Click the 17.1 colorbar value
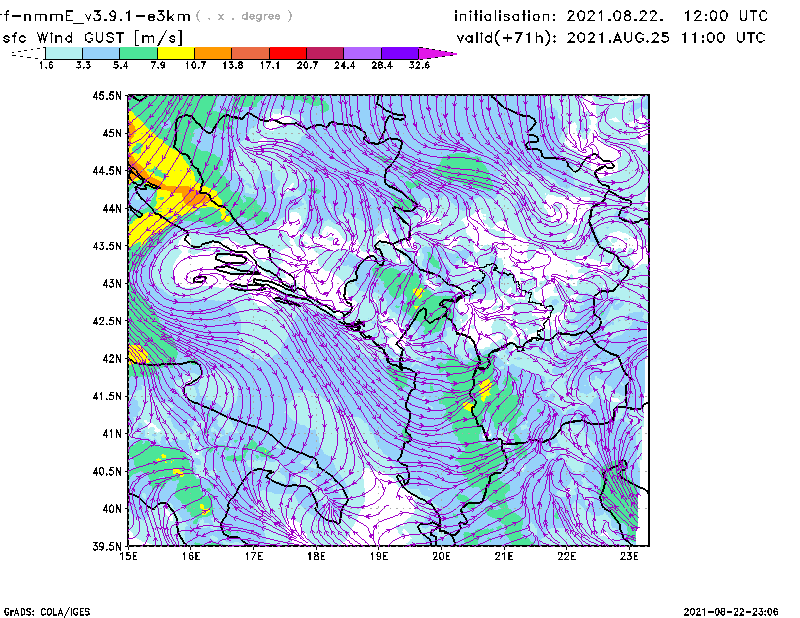Screen dimensions: 800x618 (x=269, y=65)
